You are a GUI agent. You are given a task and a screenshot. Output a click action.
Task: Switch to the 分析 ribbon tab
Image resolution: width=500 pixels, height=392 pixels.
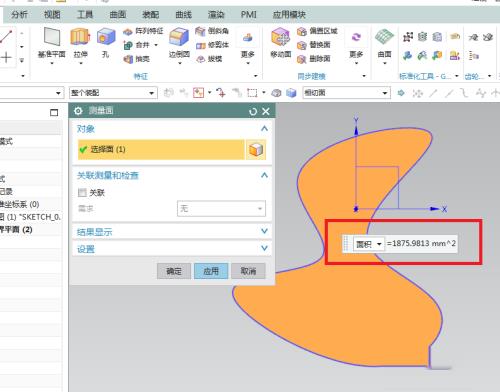click(x=19, y=15)
